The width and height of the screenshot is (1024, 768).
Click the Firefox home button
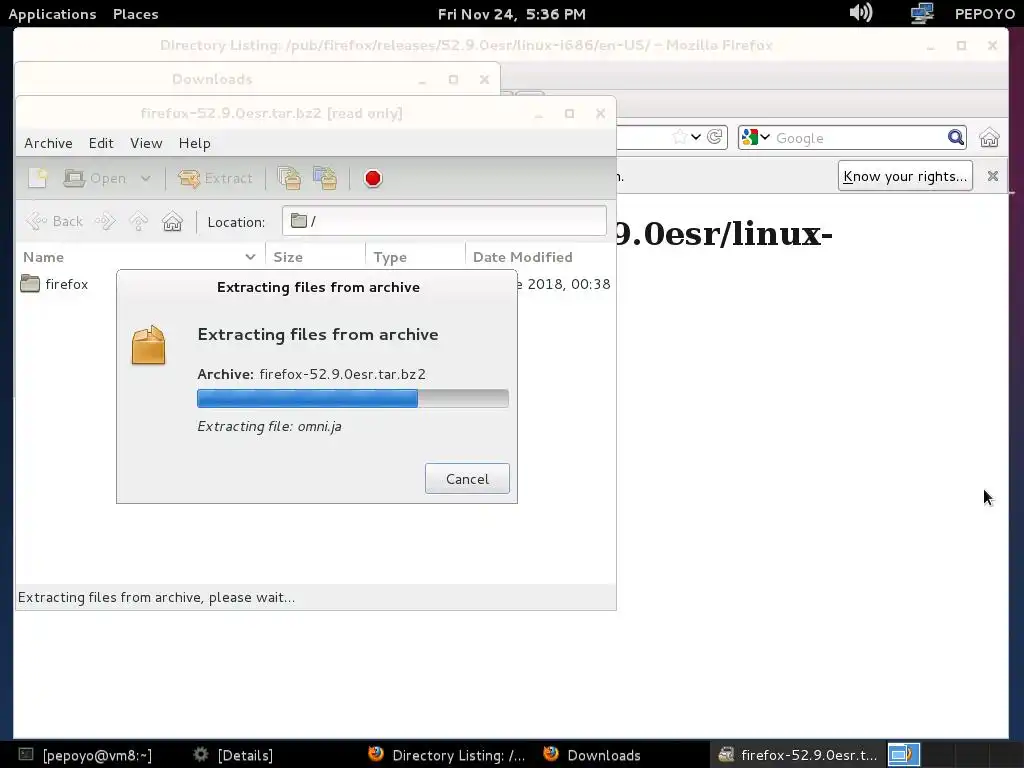point(989,138)
